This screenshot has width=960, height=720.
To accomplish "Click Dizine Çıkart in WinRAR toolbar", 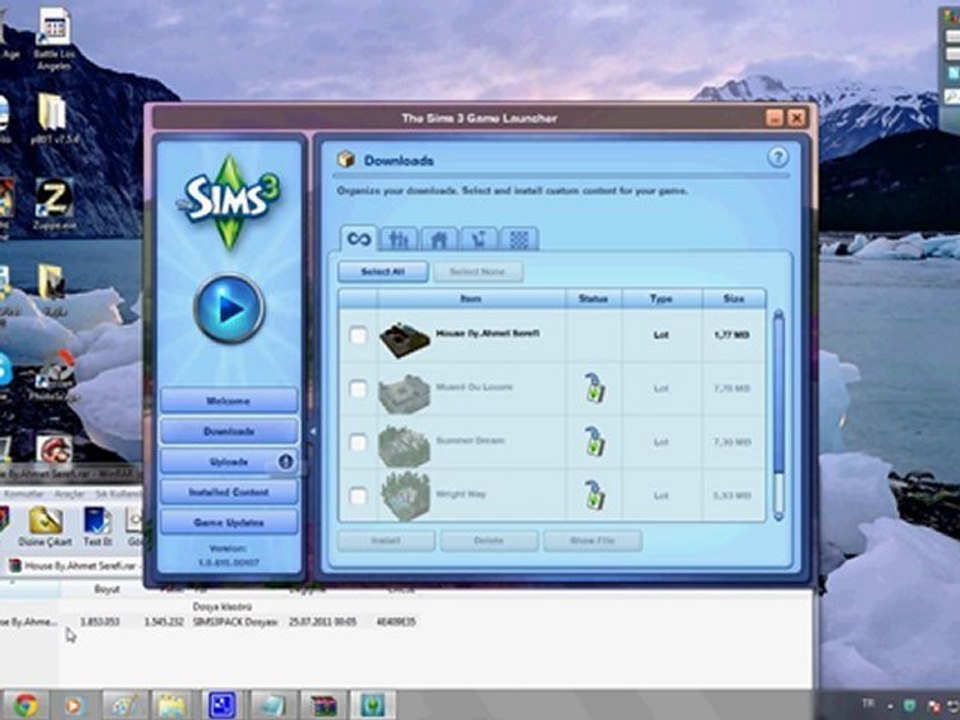I will 45,527.
